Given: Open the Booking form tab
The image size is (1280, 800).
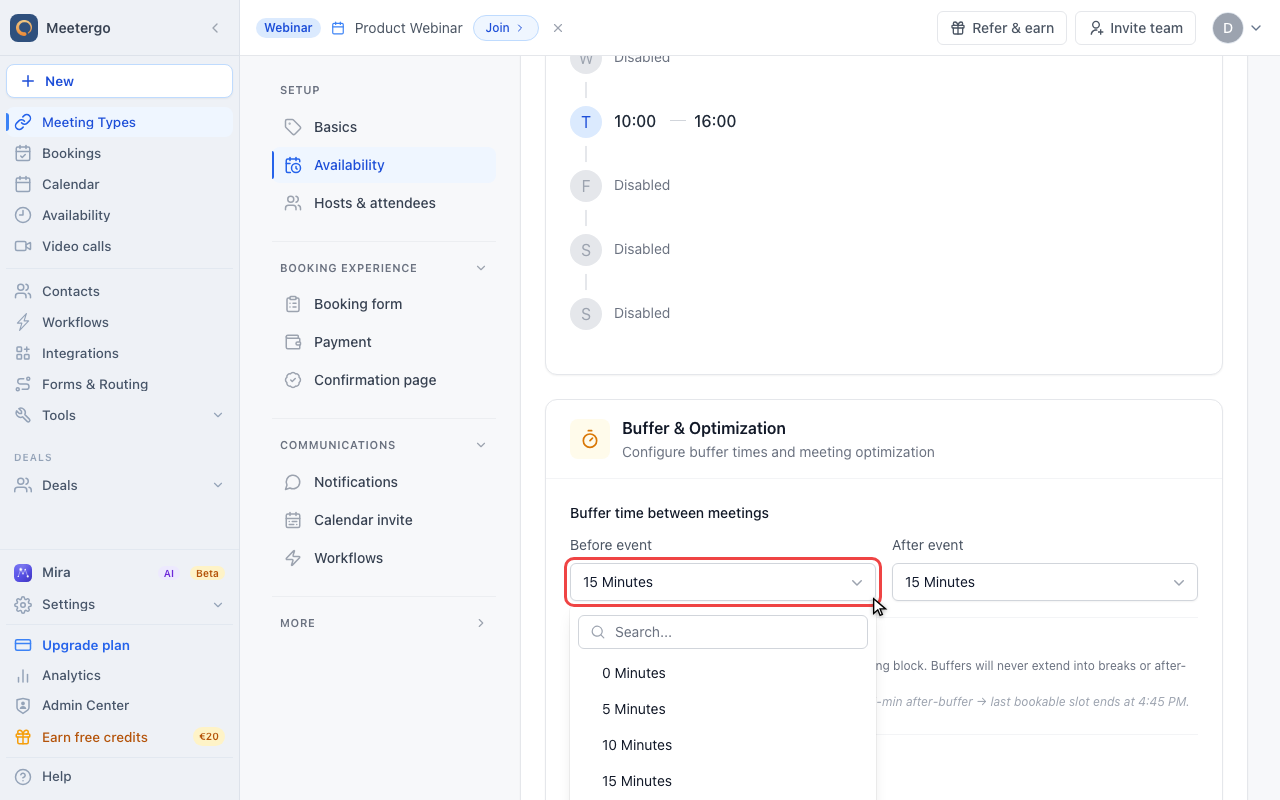Looking at the screenshot, I should [384, 304].
